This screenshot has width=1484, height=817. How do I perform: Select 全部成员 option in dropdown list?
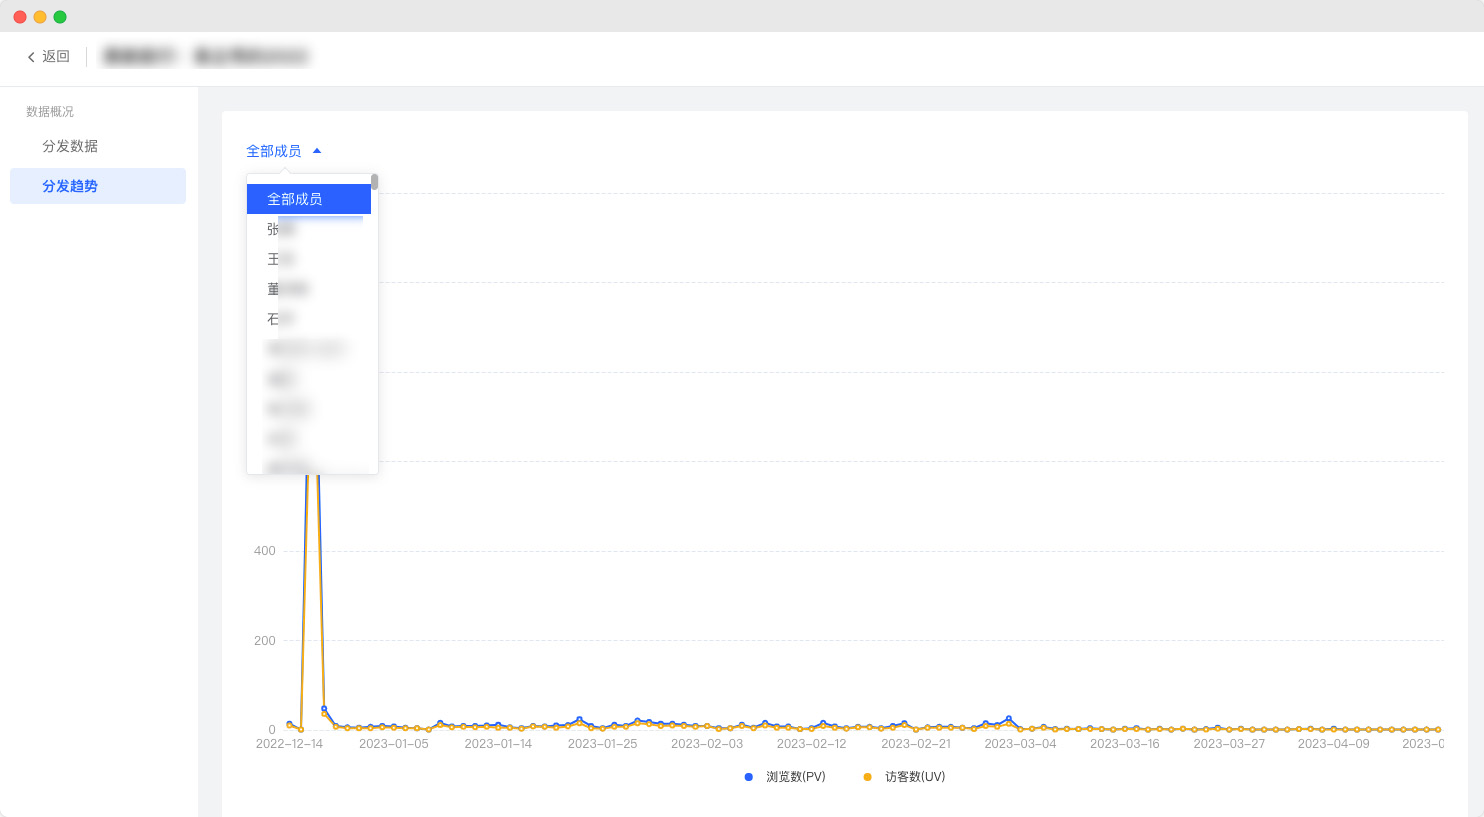tap(308, 199)
